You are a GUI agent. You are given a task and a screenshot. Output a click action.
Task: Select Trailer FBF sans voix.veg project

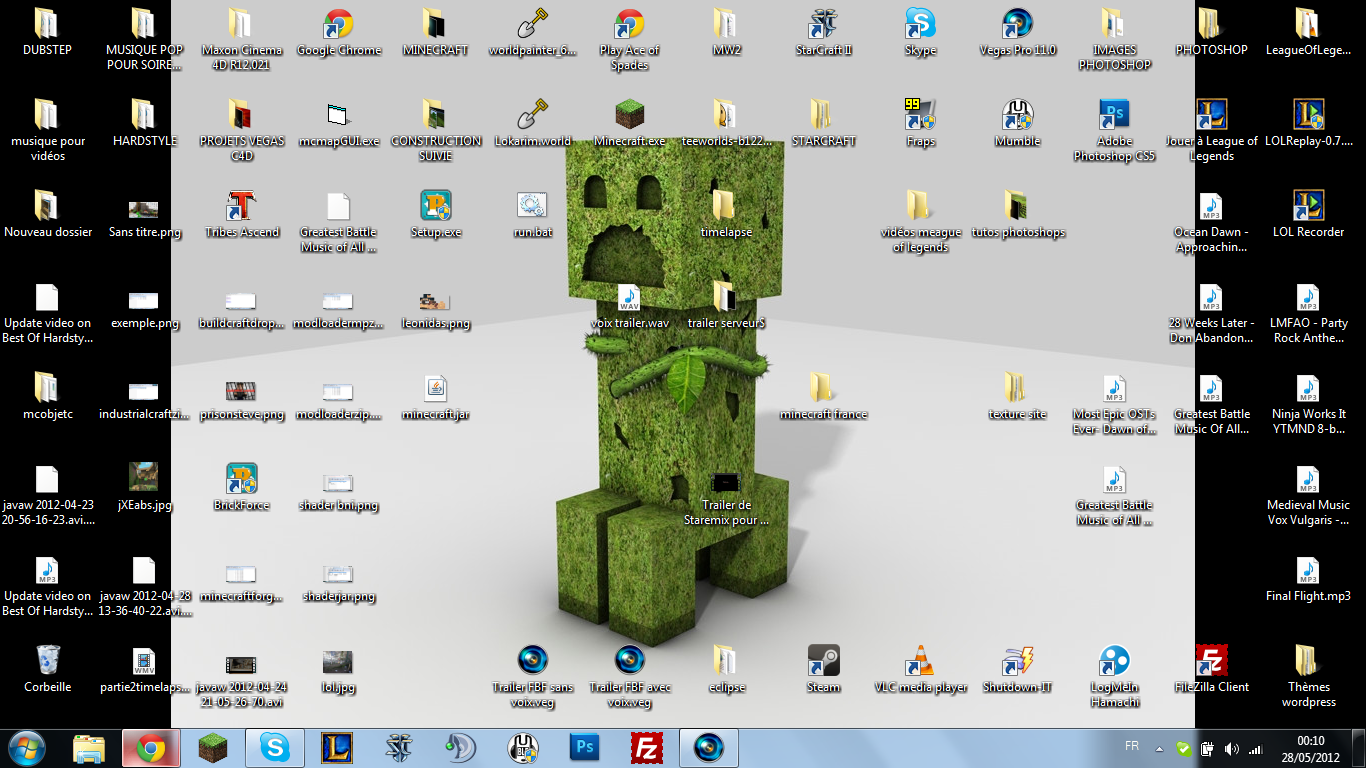click(533, 677)
